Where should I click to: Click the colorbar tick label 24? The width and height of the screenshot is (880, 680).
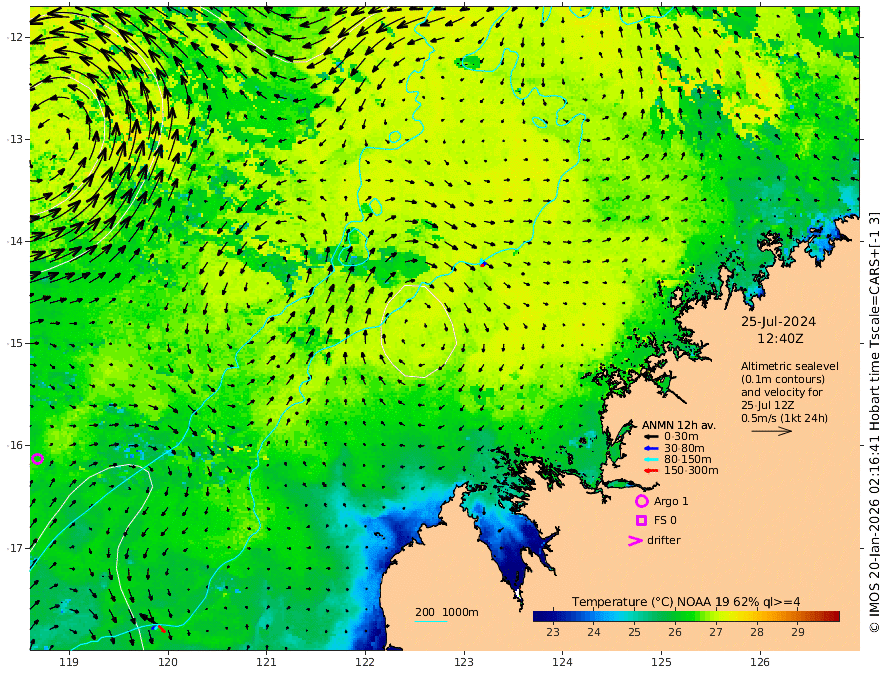pos(594,632)
